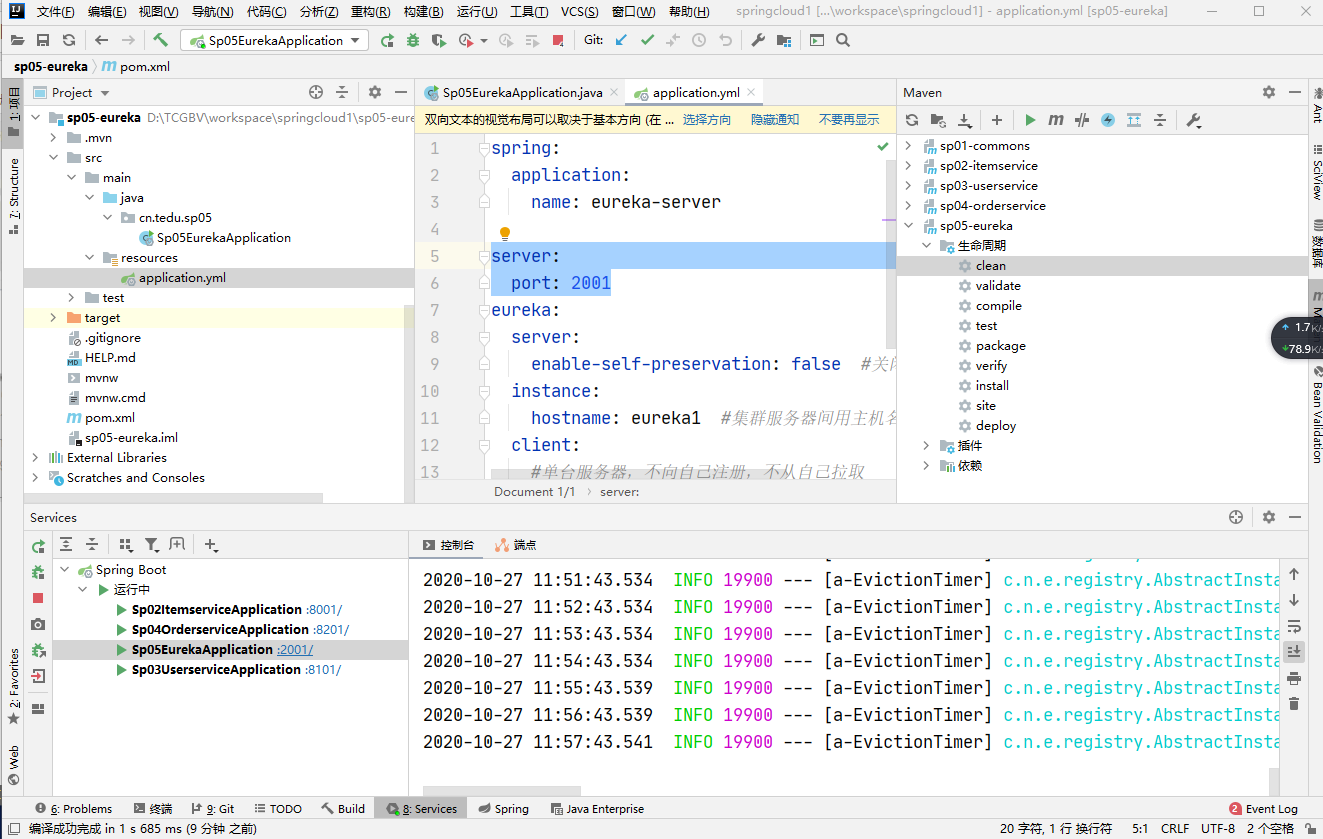Update project via blue Git arrow icon
Screen dimensions: 1323x839
(x=620, y=39)
